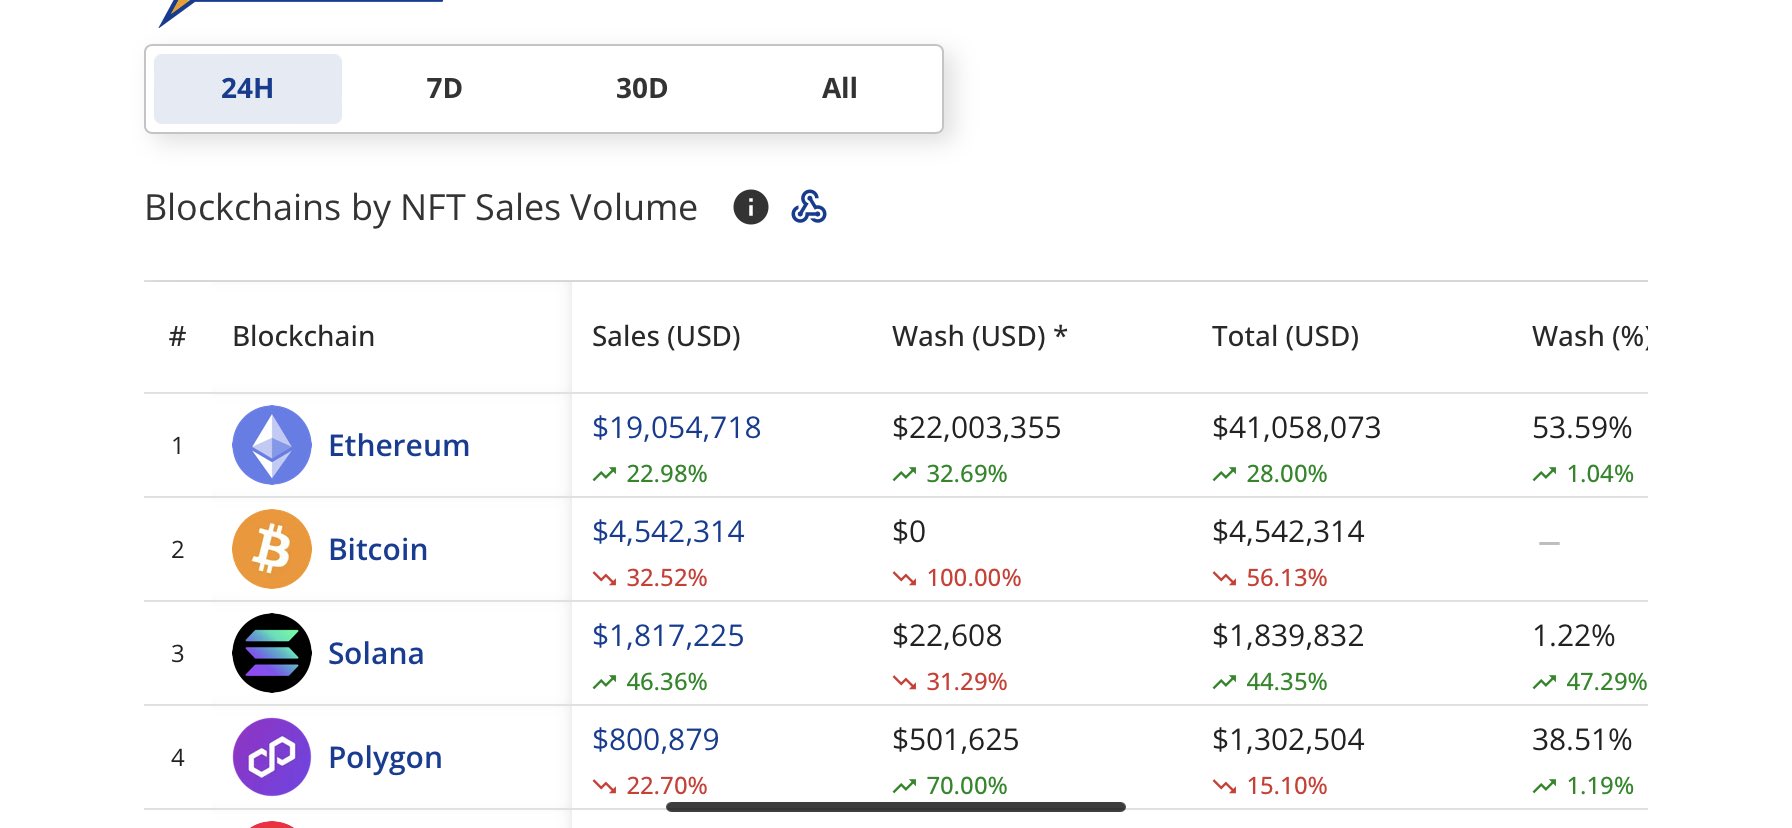Screen dimensions: 1792x828
Task: Select the 24H time range tab
Action: click(247, 89)
